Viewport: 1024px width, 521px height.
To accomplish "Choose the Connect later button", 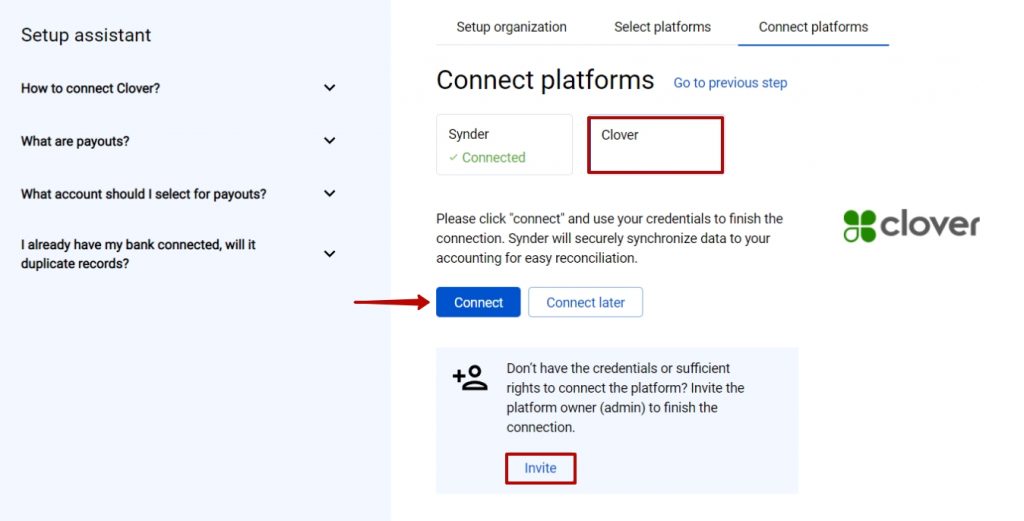I will click(585, 302).
